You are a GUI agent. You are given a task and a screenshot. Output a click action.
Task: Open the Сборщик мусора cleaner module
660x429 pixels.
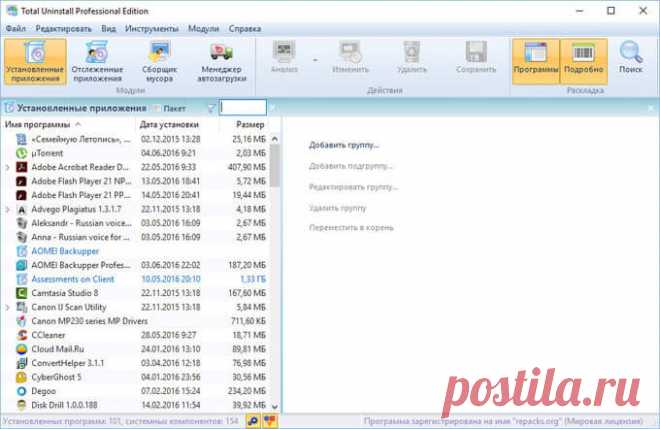(159, 61)
